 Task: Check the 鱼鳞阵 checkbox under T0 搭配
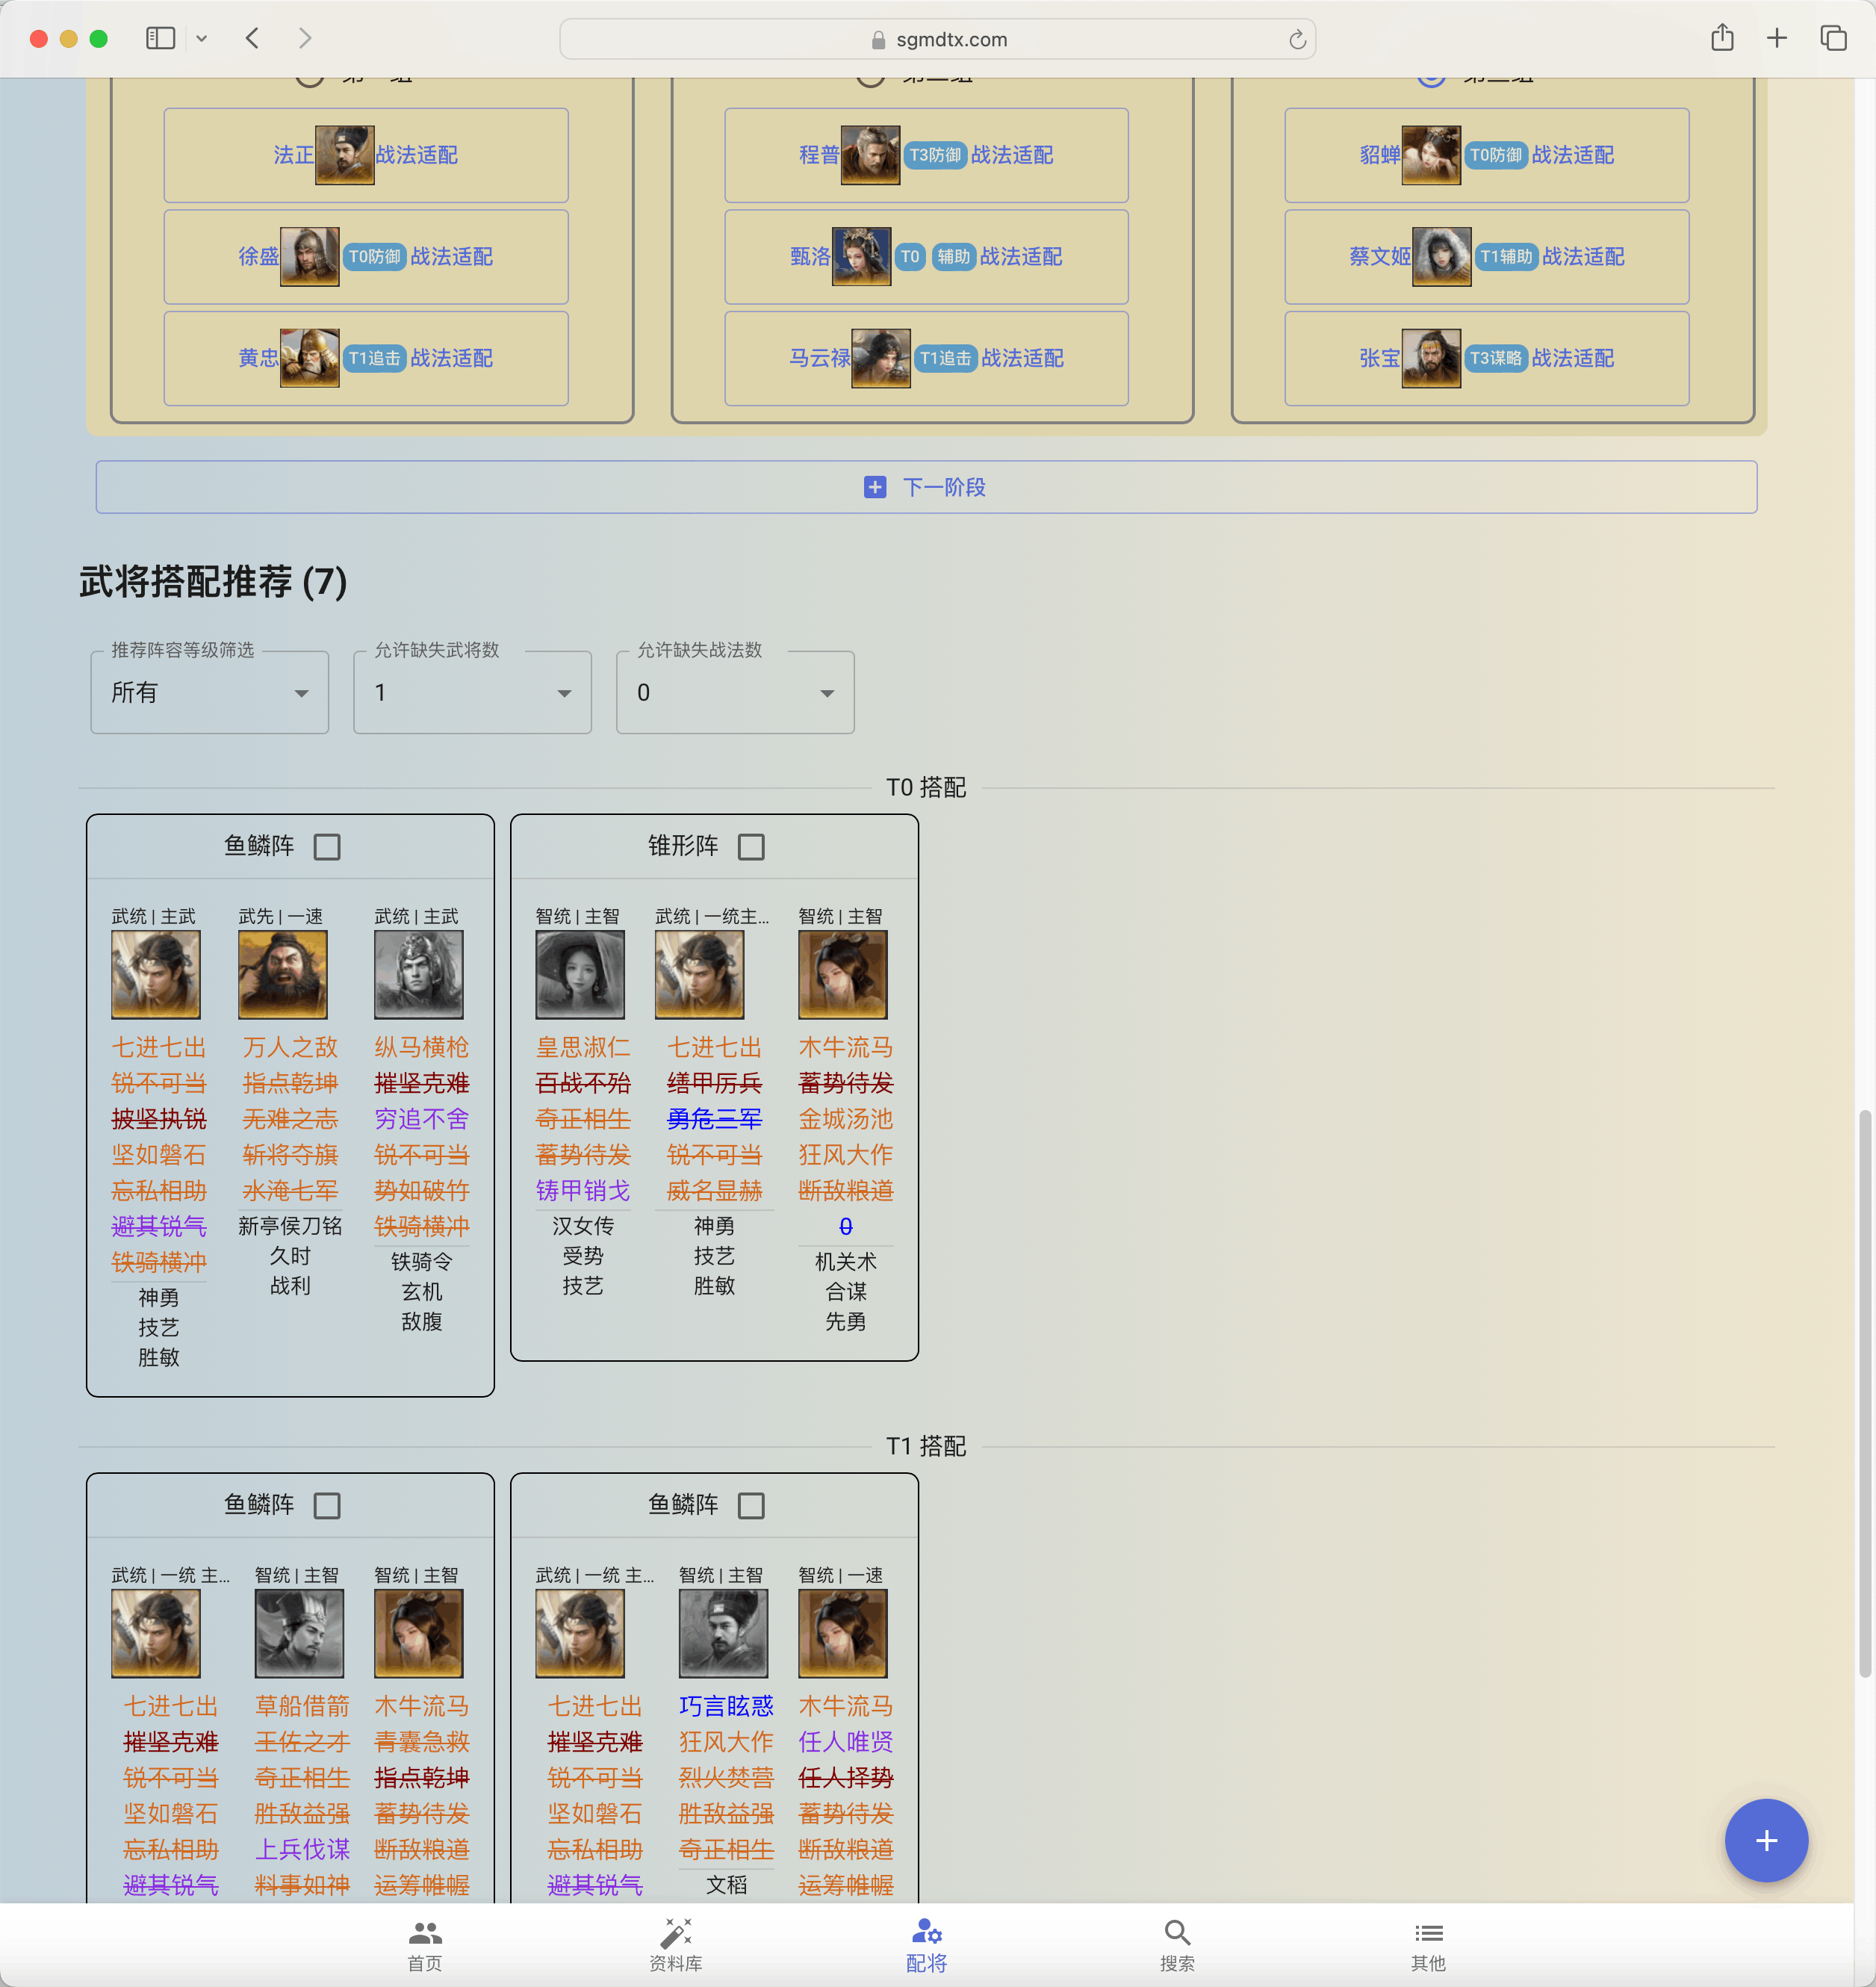(327, 847)
